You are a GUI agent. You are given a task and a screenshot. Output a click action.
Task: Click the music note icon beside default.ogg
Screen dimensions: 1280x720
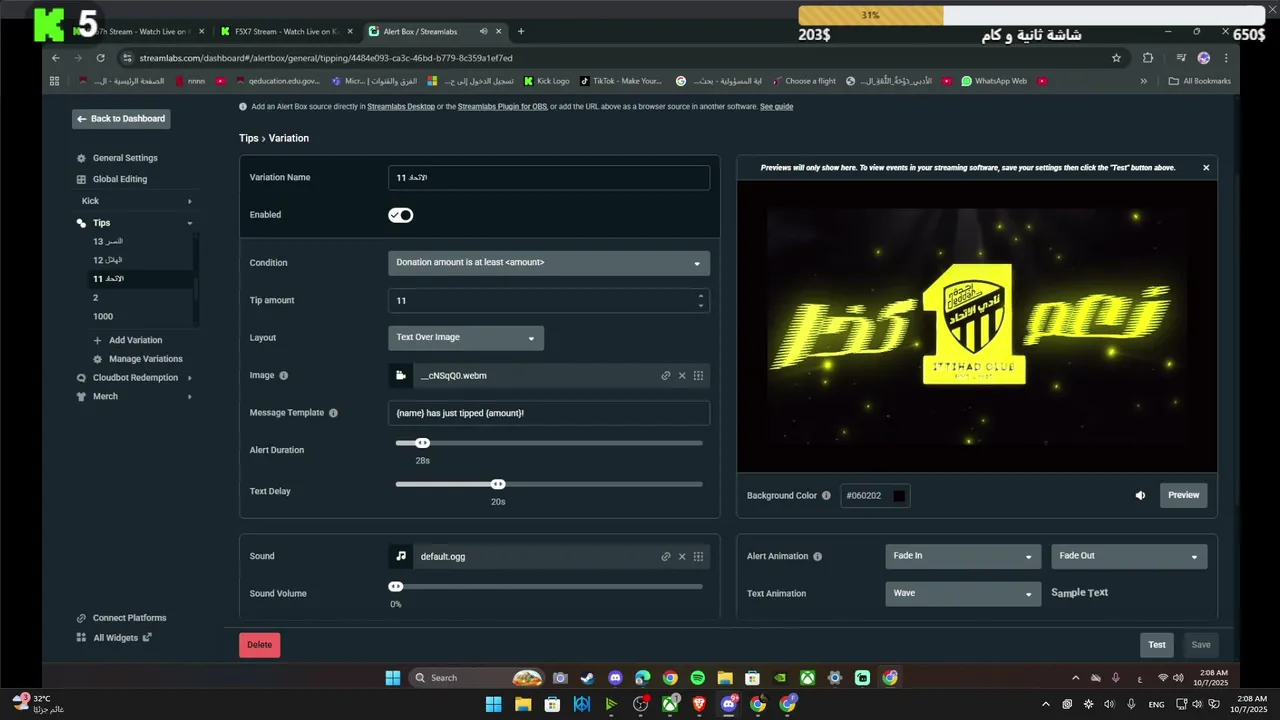(x=400, y=556)
